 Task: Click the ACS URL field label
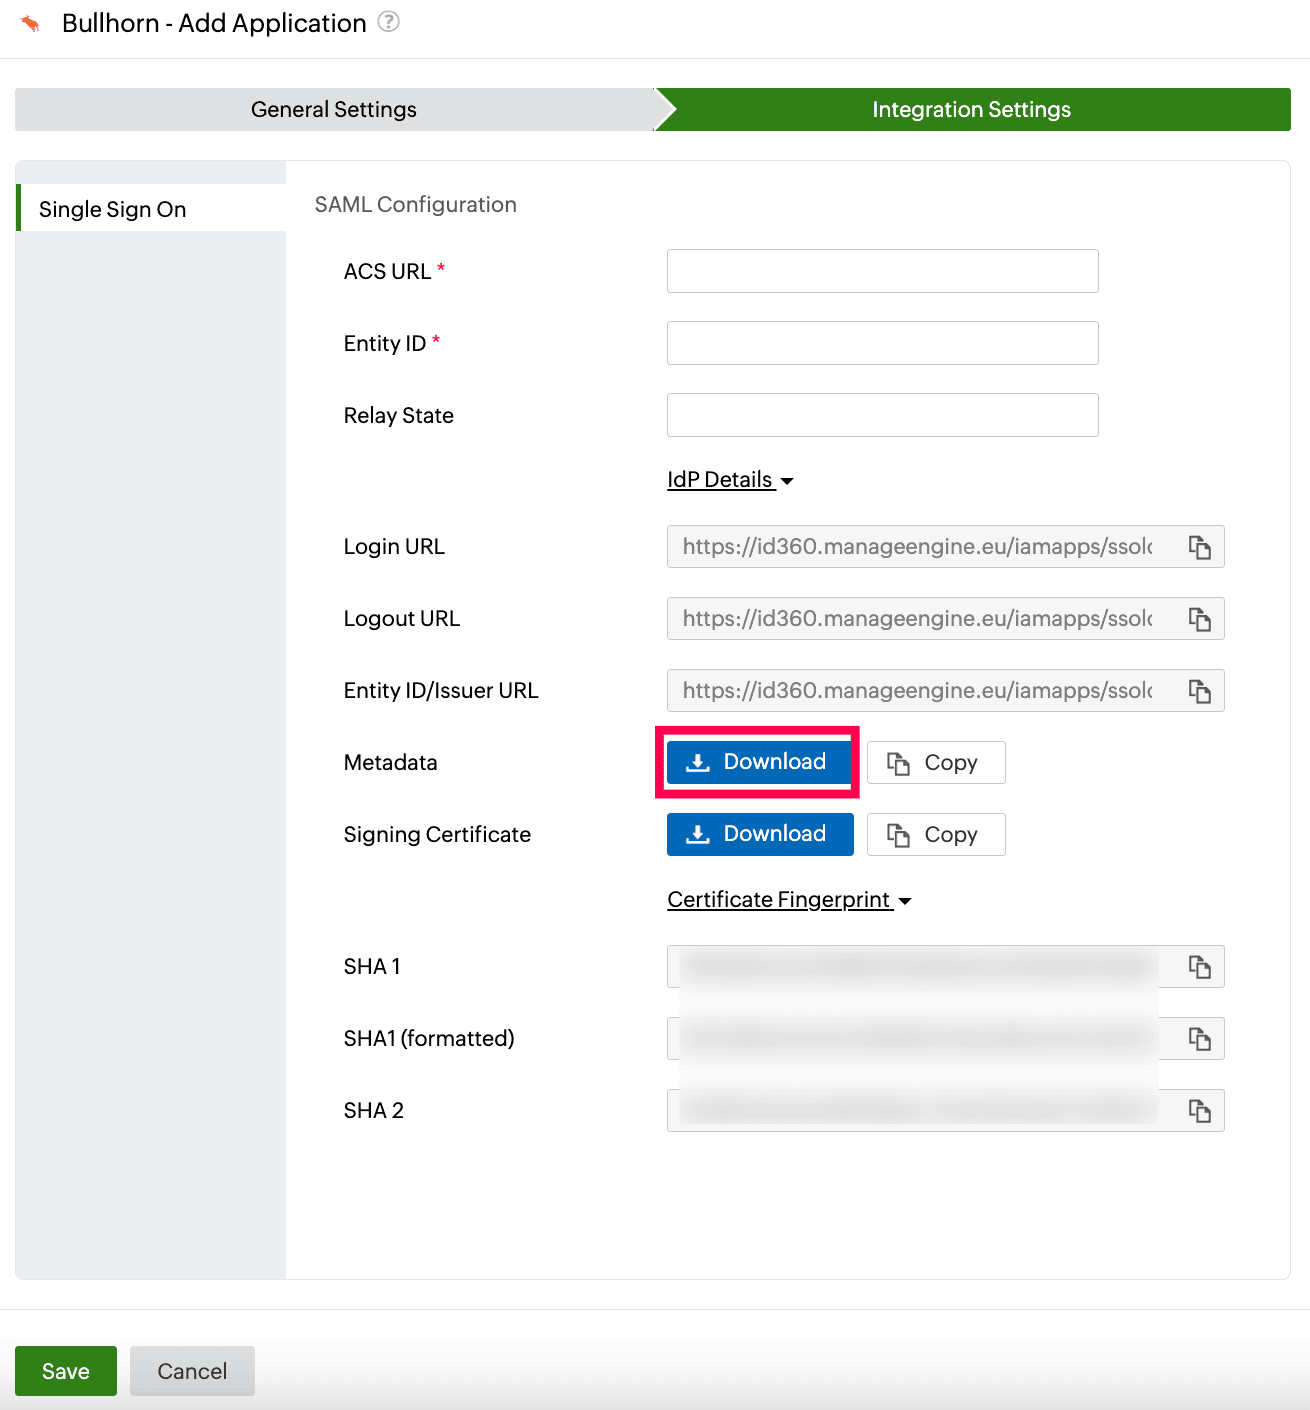(387, 271)
